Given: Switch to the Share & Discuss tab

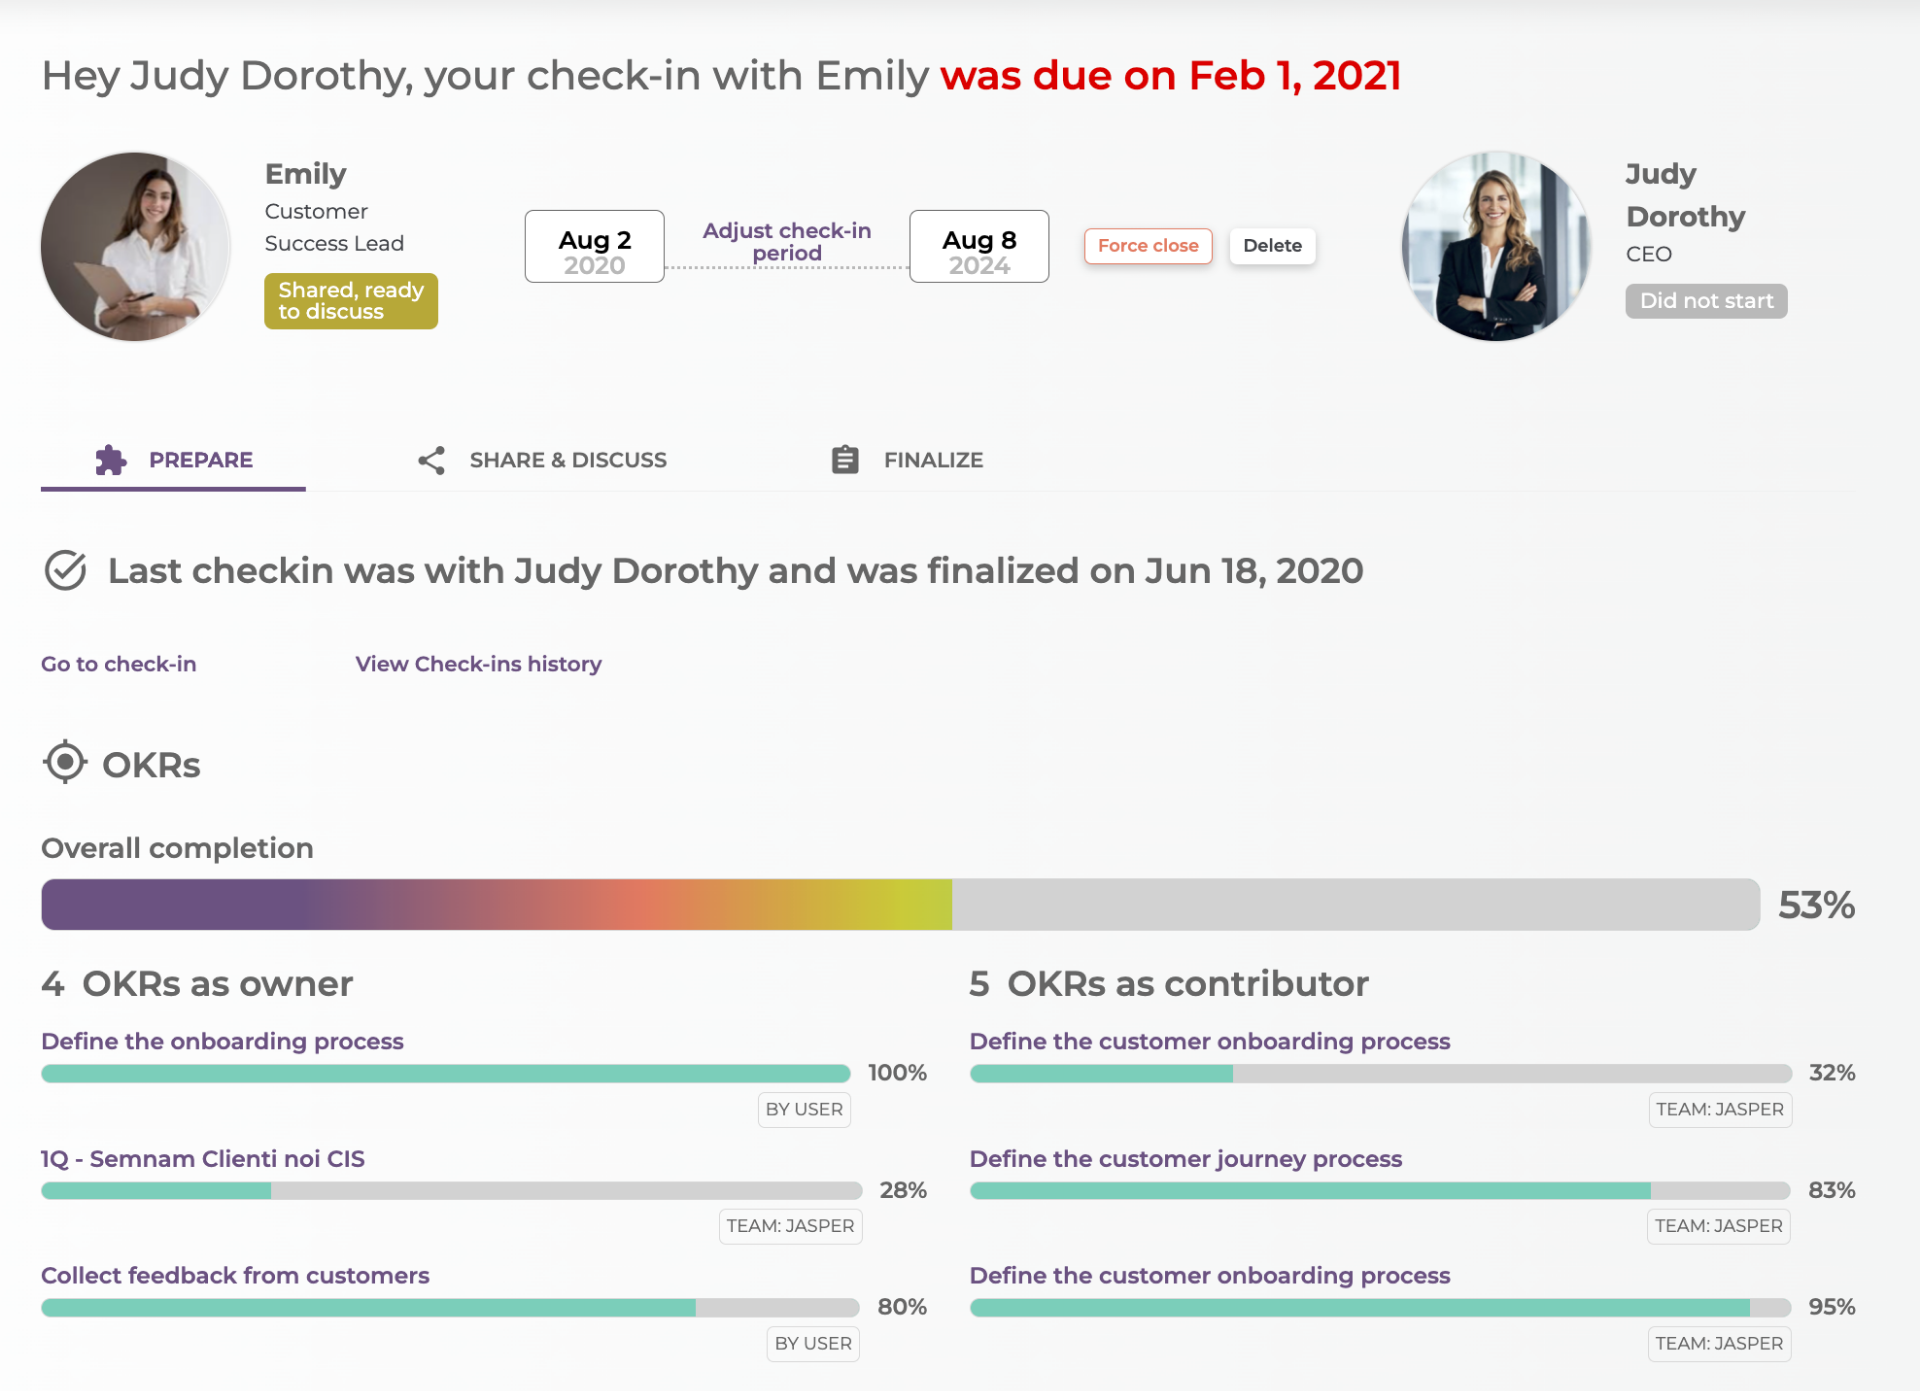Looking at the screenshot, I should click(x=567, y=460).
